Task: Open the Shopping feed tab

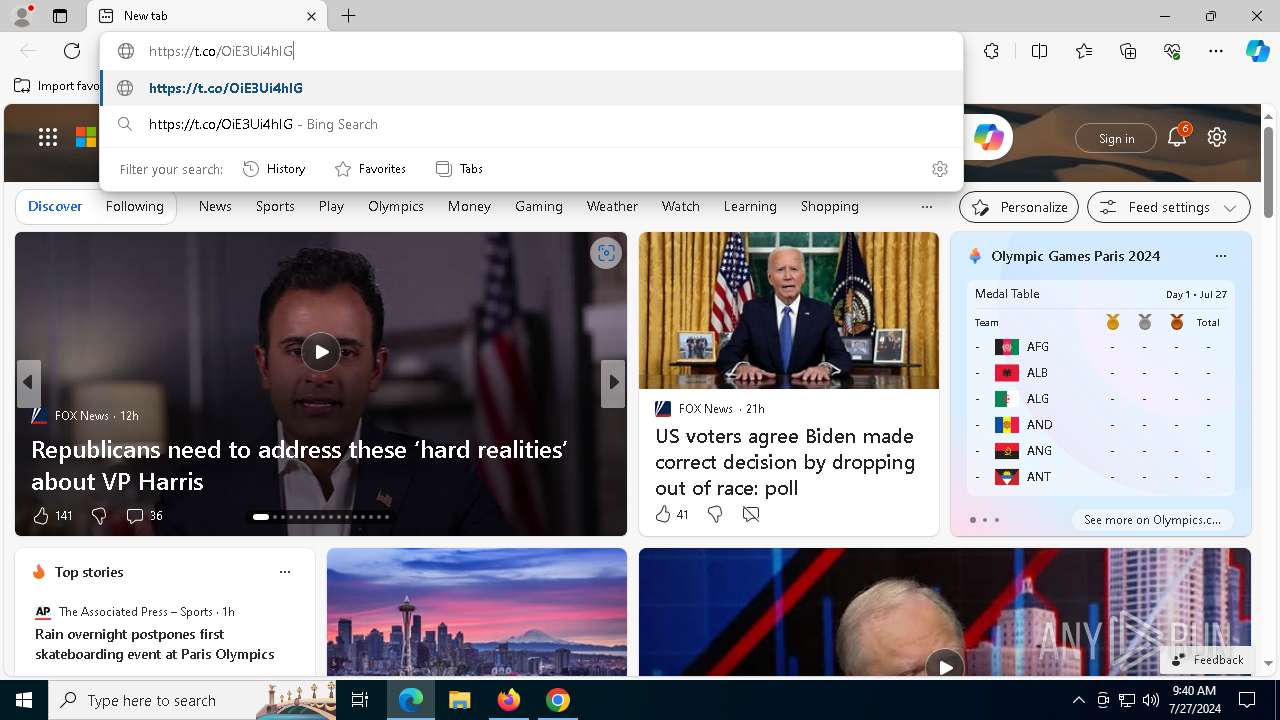Action: 830,206
